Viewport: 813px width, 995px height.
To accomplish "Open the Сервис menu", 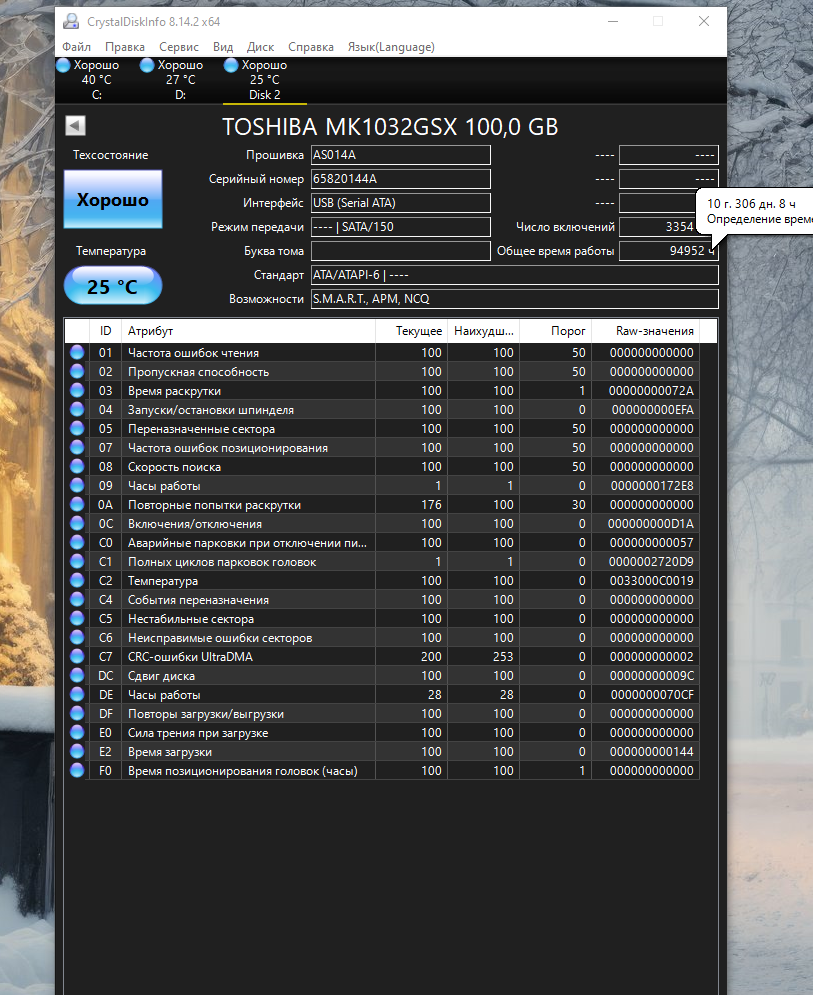I will pos(178,47).
